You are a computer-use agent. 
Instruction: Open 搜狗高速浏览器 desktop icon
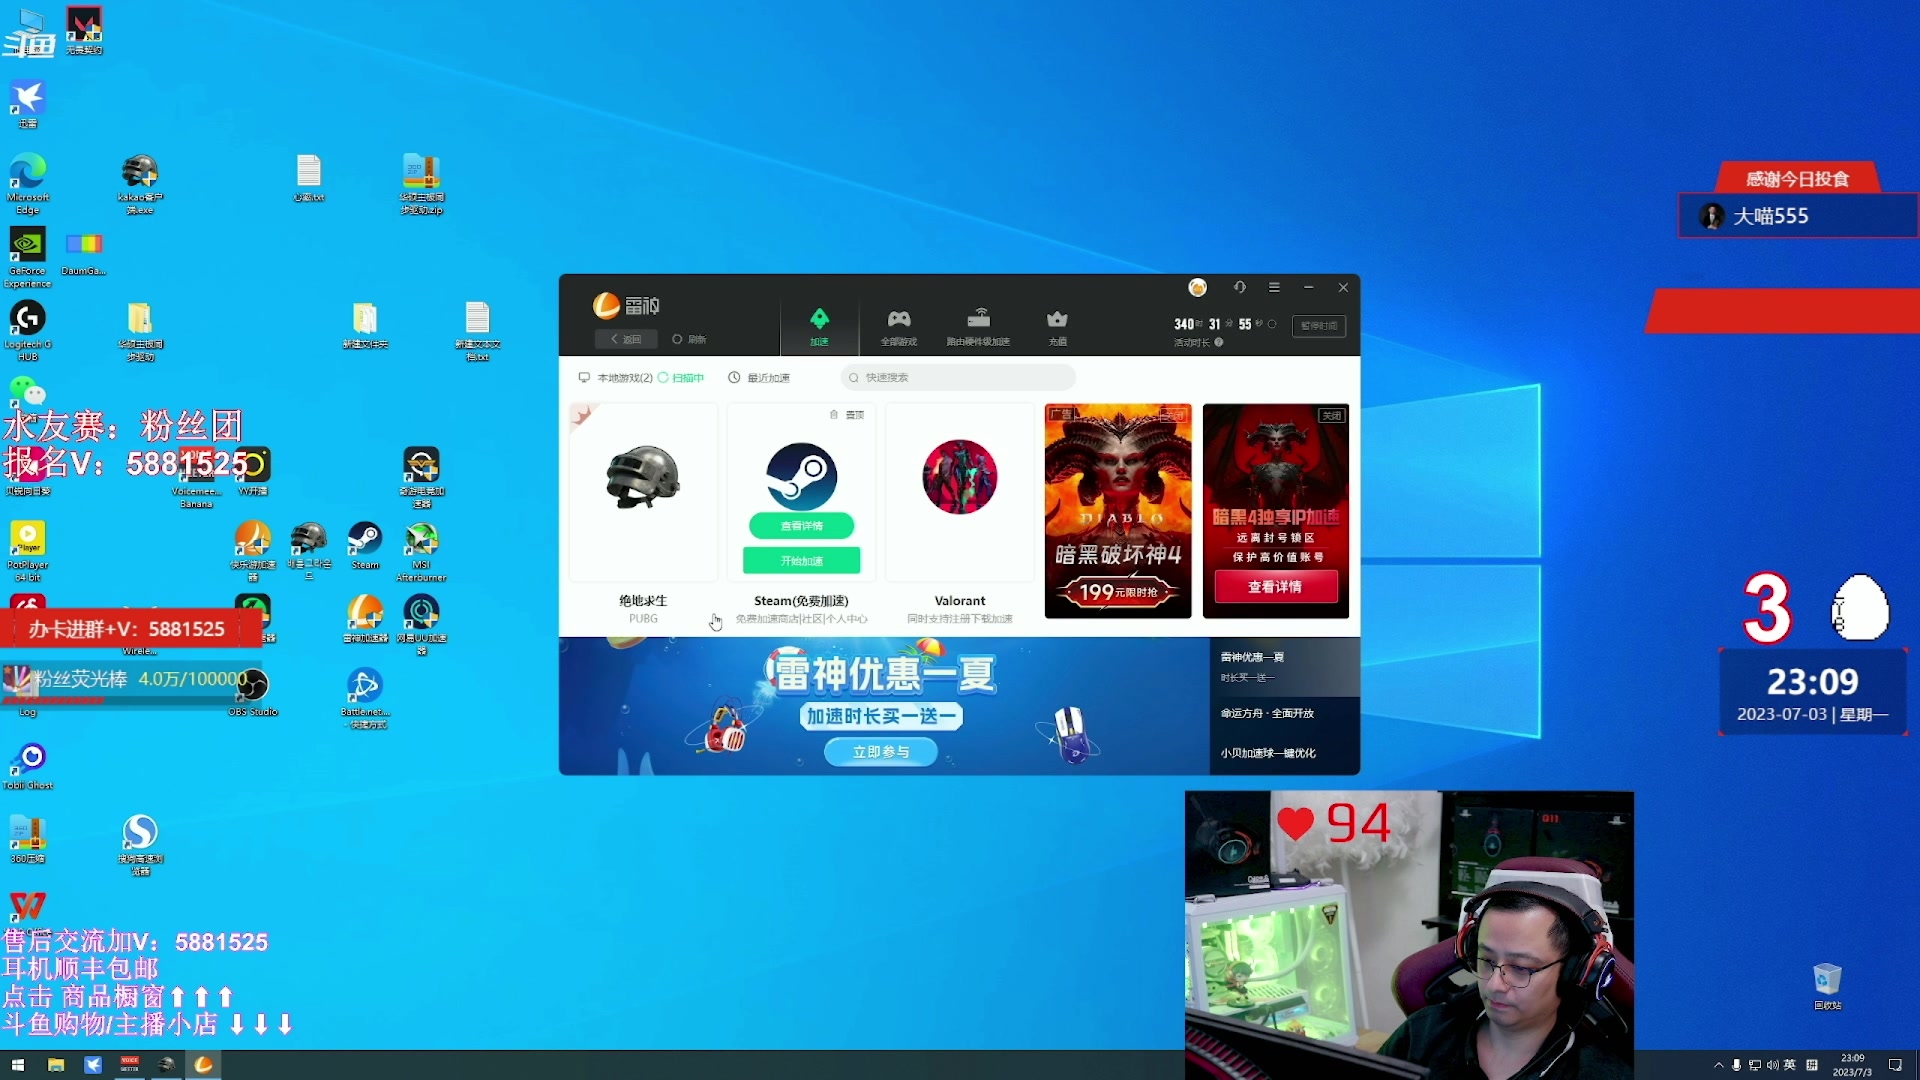[x=140, y=844]
